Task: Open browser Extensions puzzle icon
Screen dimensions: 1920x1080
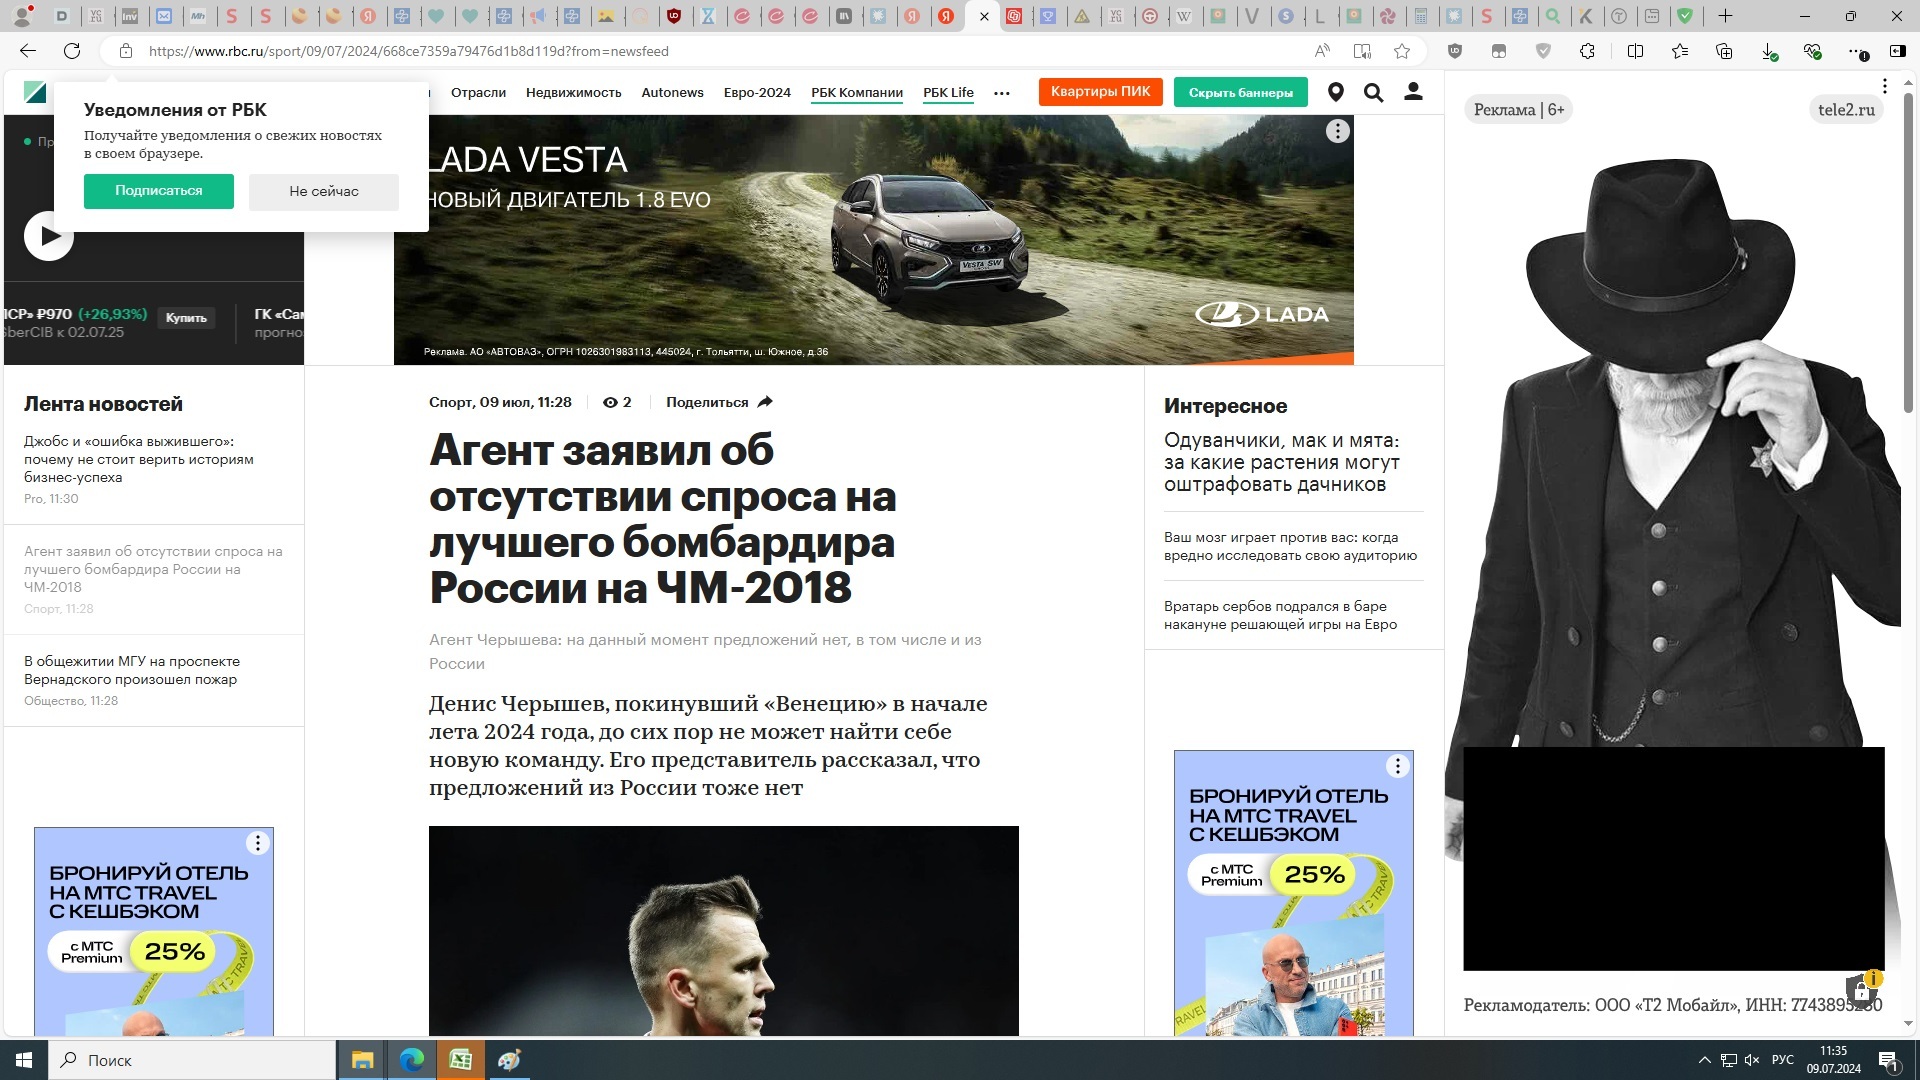Action: [x=1587, y=51]
